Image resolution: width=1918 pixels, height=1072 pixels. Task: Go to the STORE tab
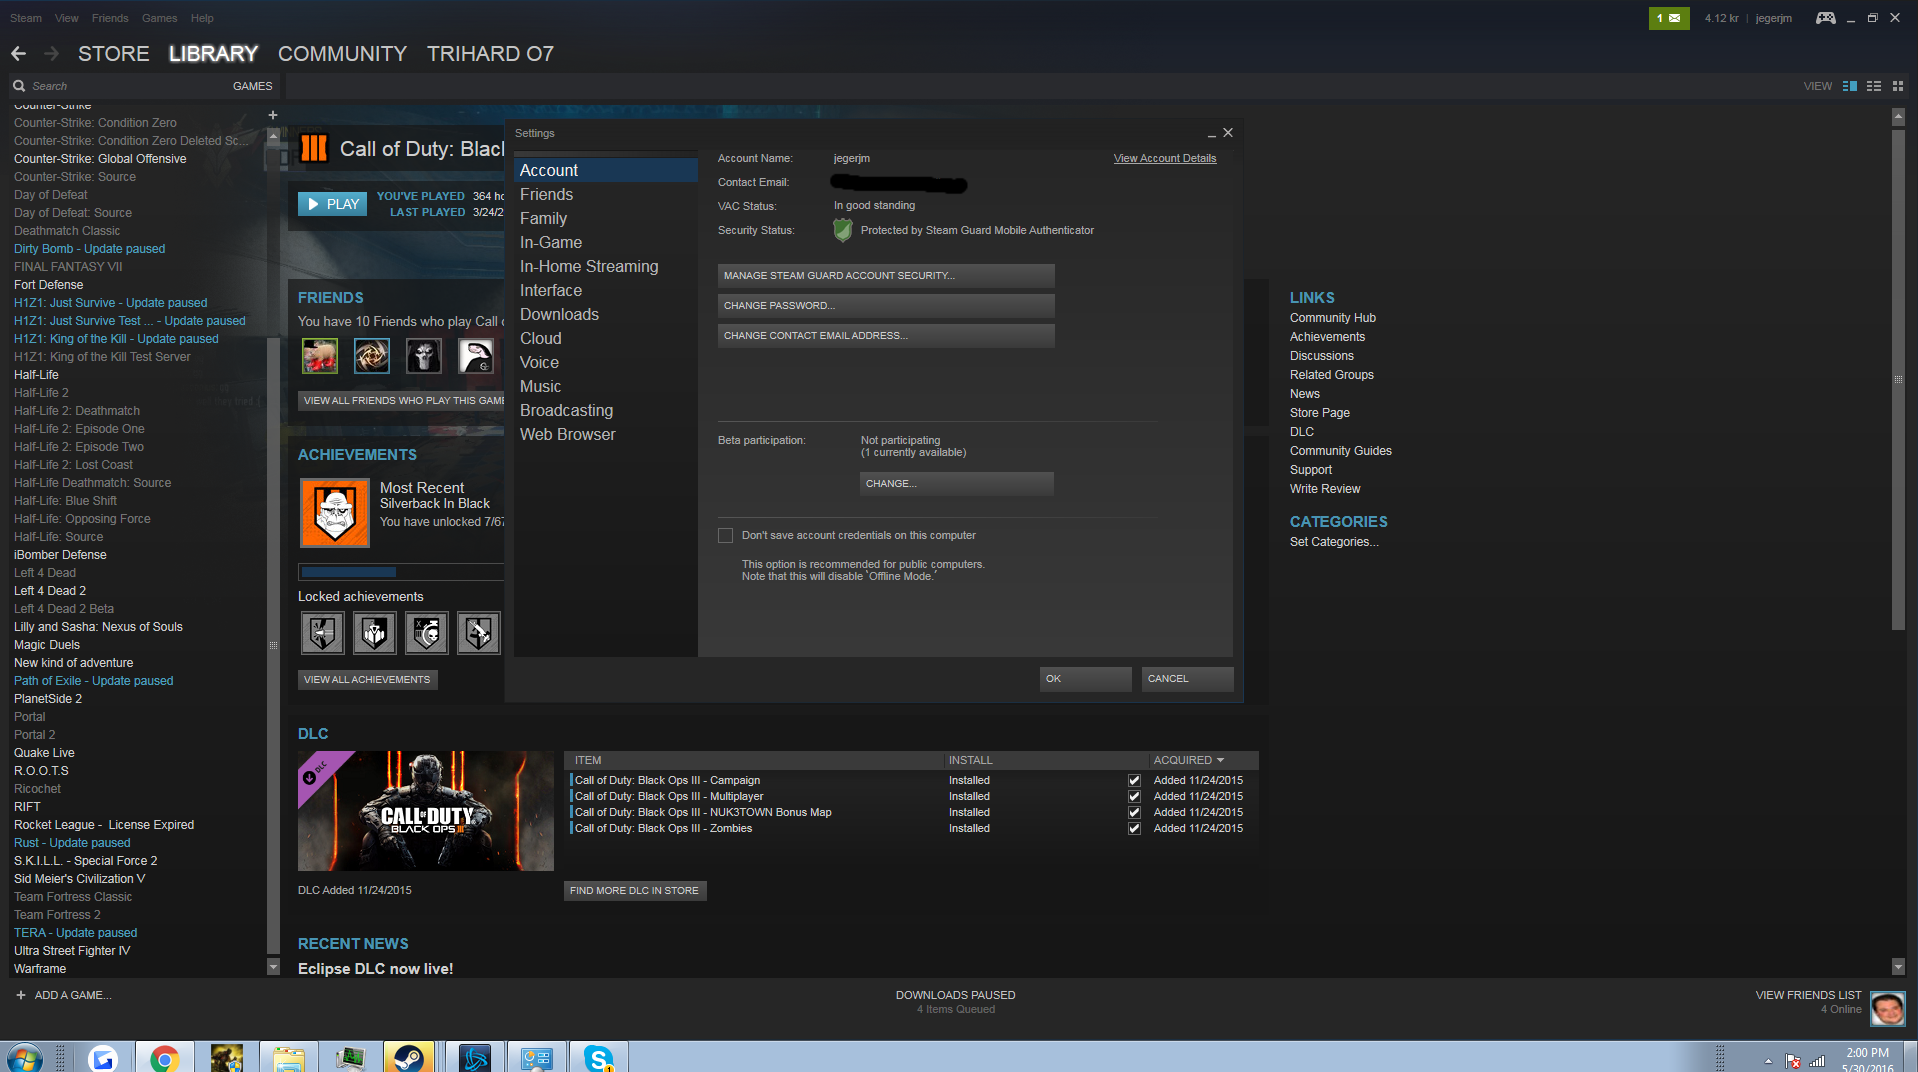point(114,54)
